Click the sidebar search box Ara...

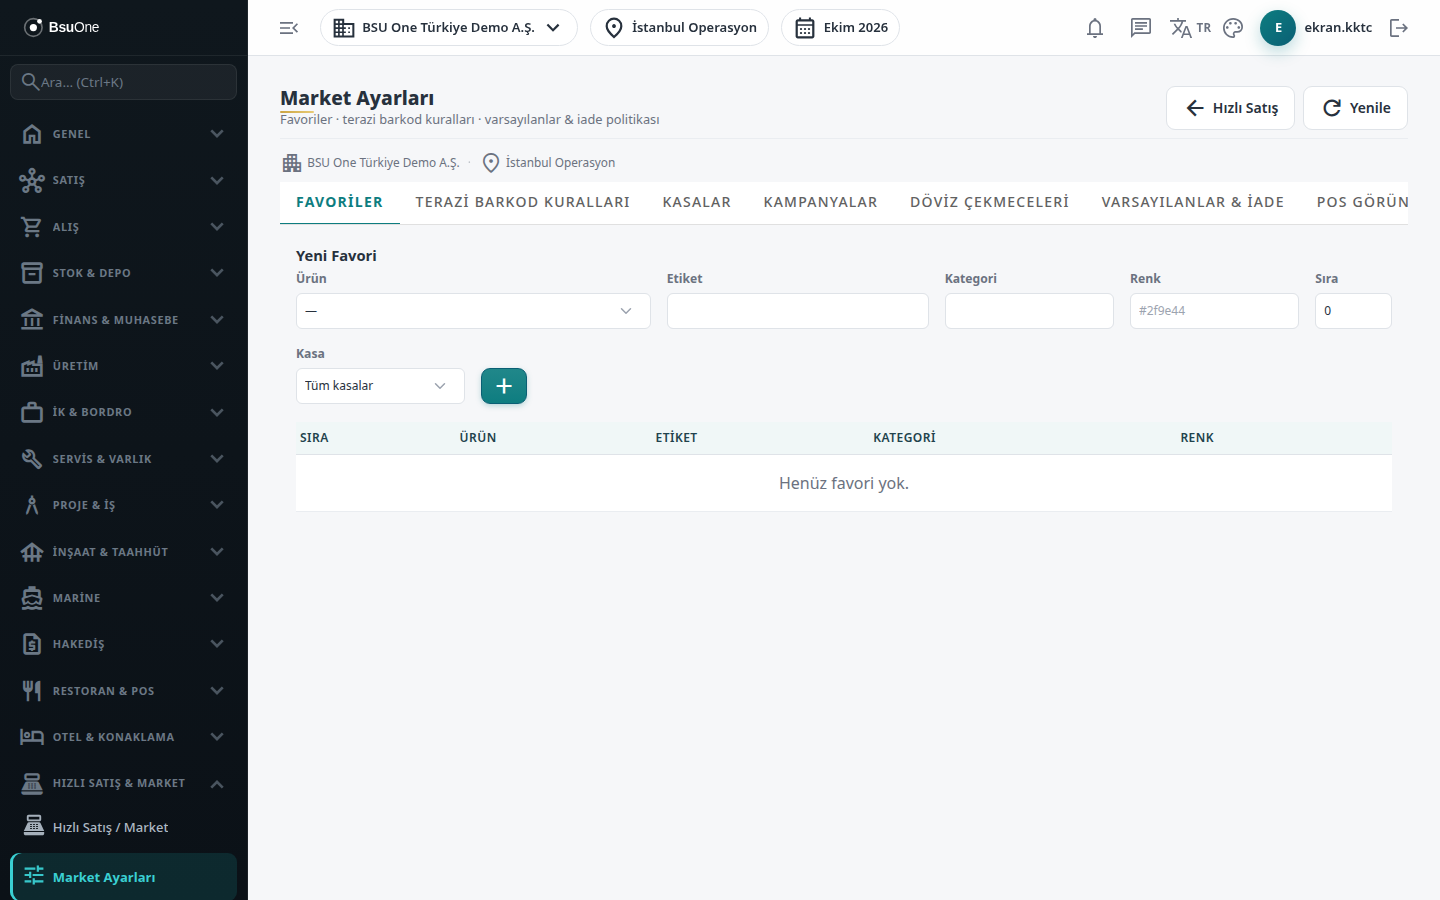[124, 82]
